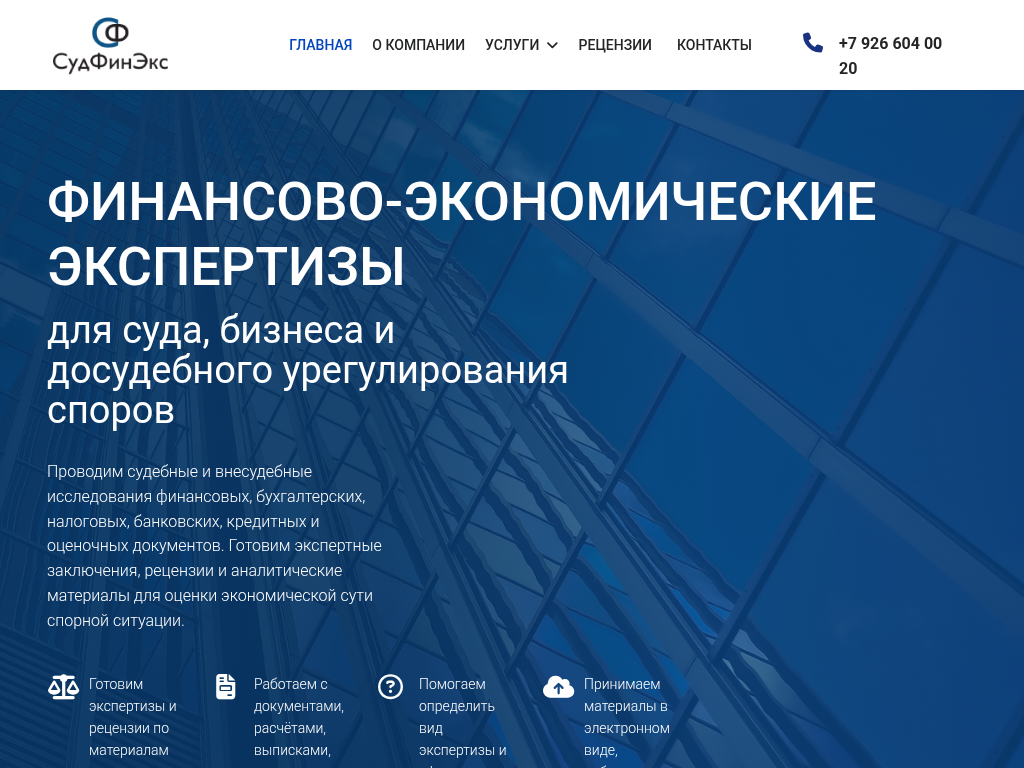Click the scales of justice icon
Screen dimensions: 1024x768
pyautogui.click(x=63, y=687)
